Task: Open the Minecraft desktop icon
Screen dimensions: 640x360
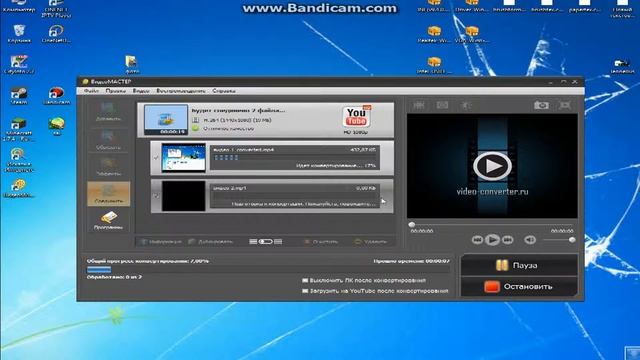Action: click(x=19, y=130)
